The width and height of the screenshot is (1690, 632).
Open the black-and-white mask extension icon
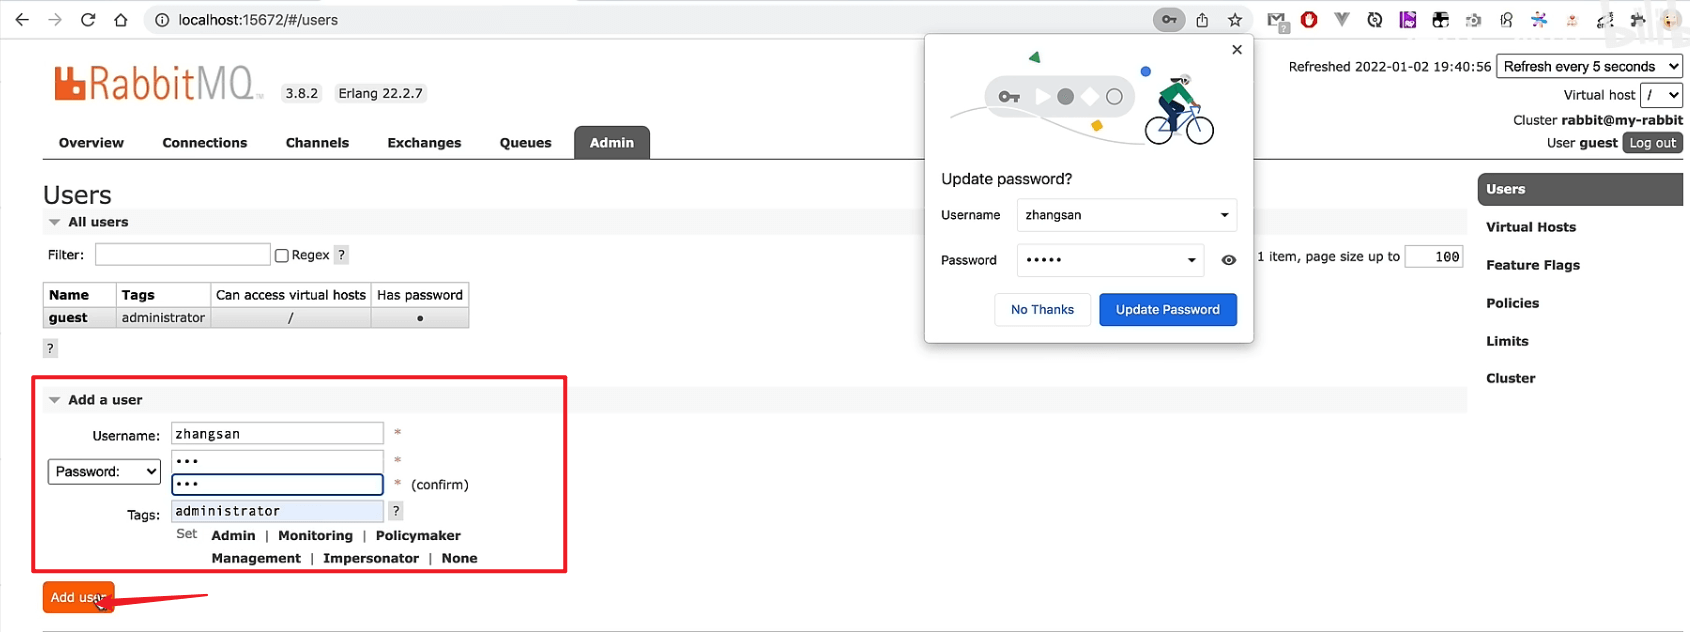[1441, 20]
